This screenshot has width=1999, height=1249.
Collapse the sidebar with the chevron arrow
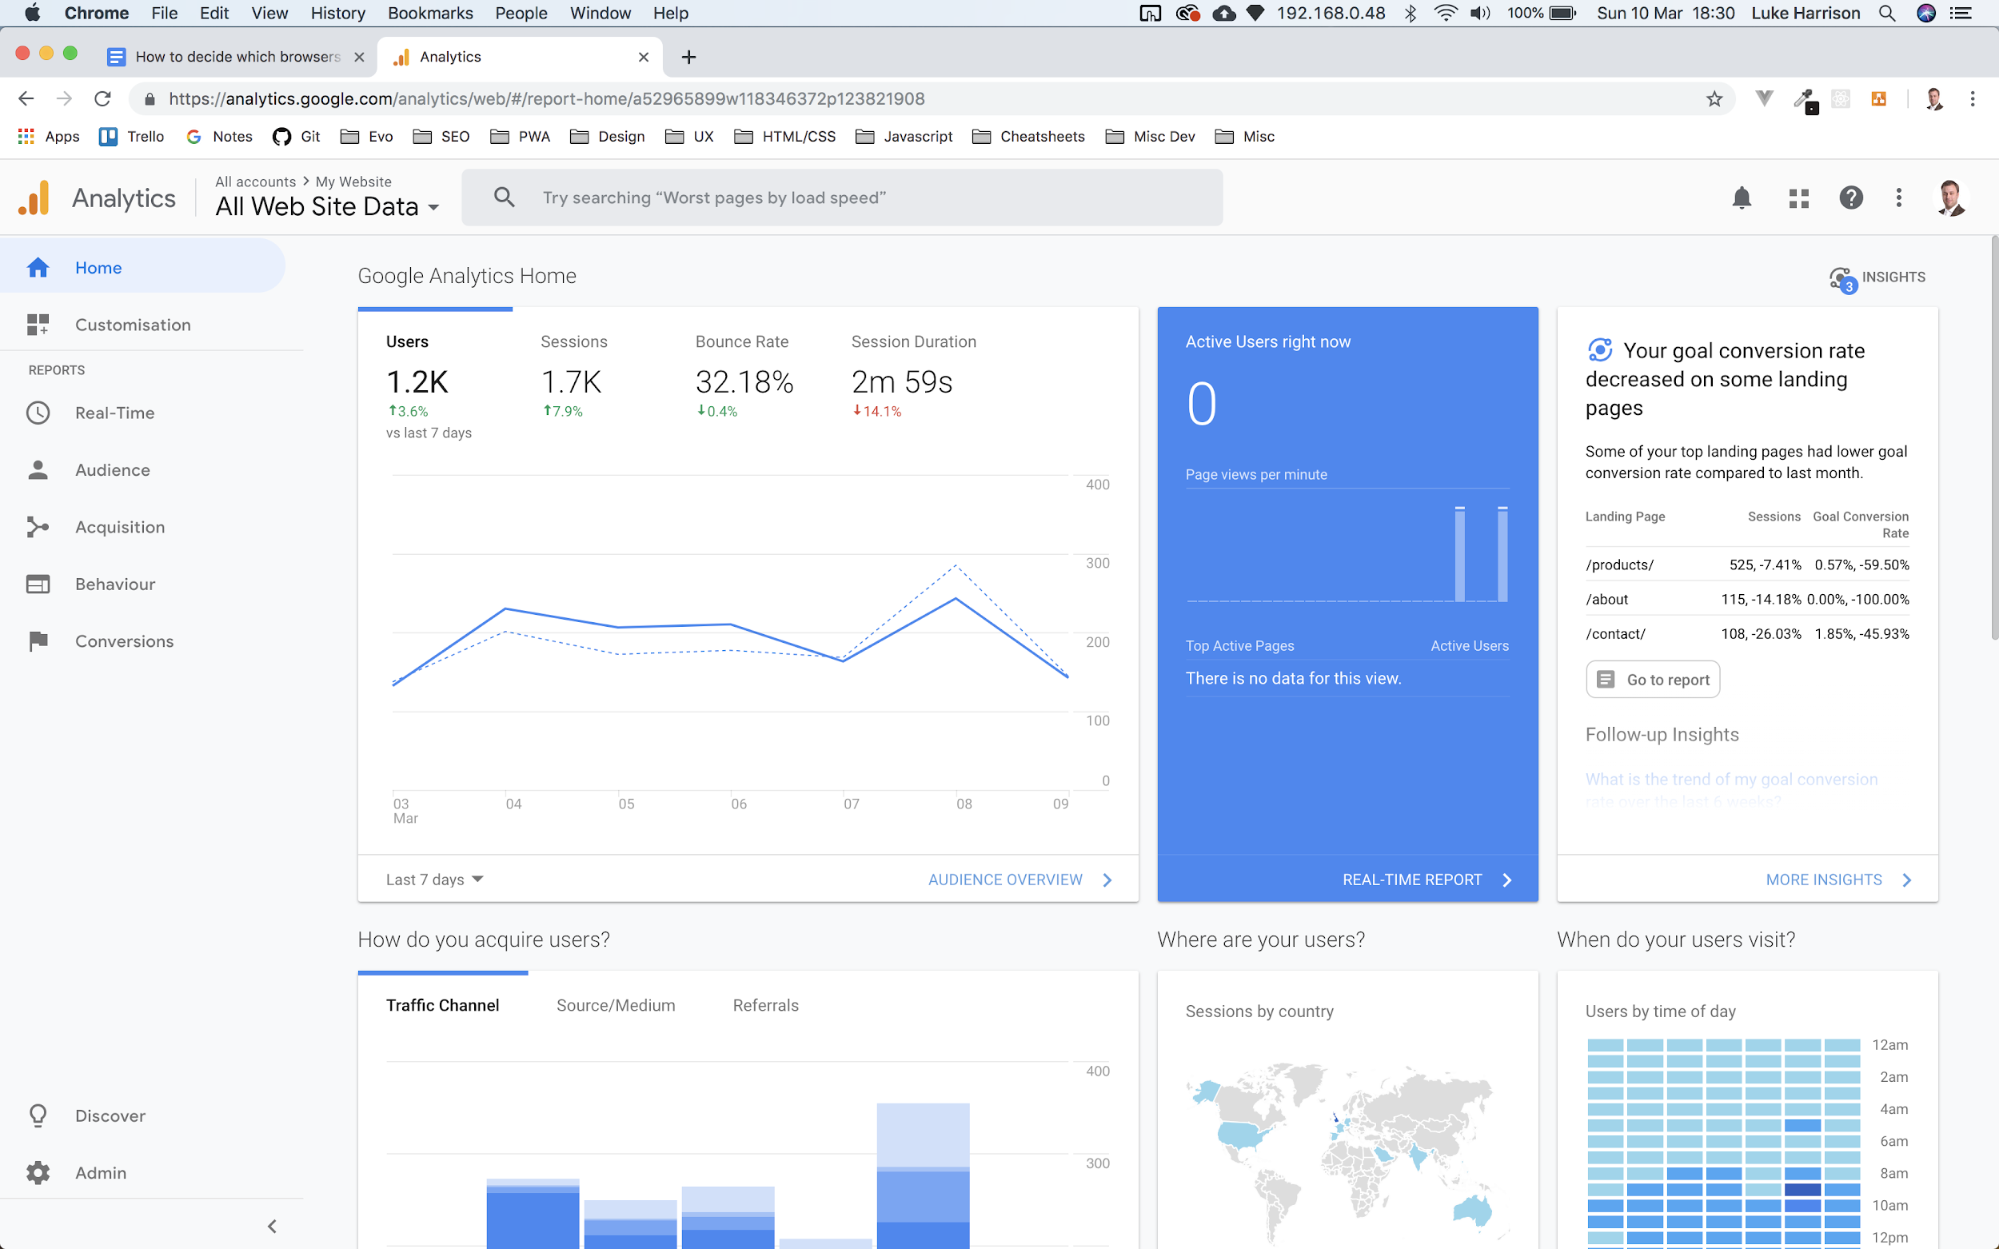pyautogui.click(x=272, y=1226)
